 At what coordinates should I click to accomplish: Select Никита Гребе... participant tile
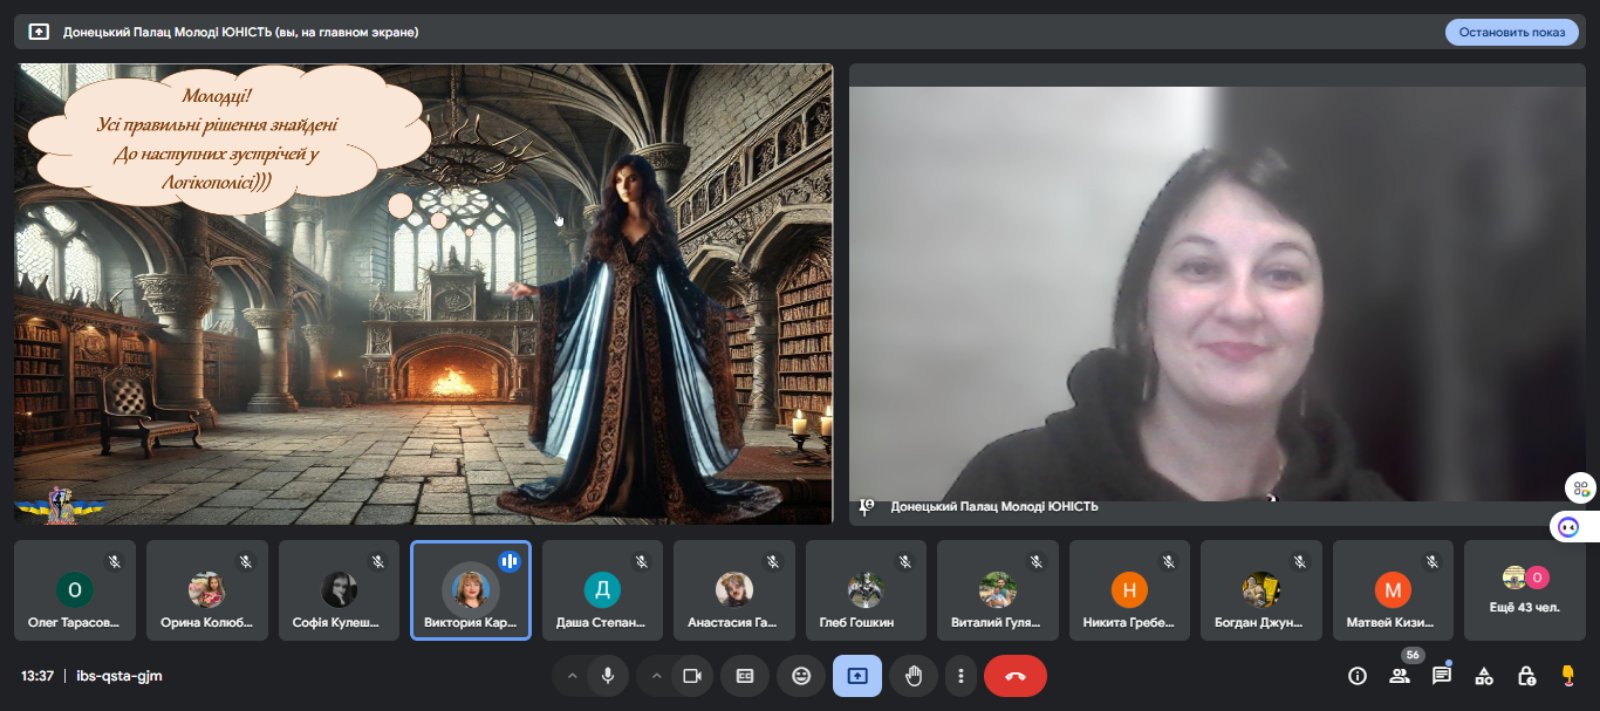pyautogui.click(x=1129, y=590)
